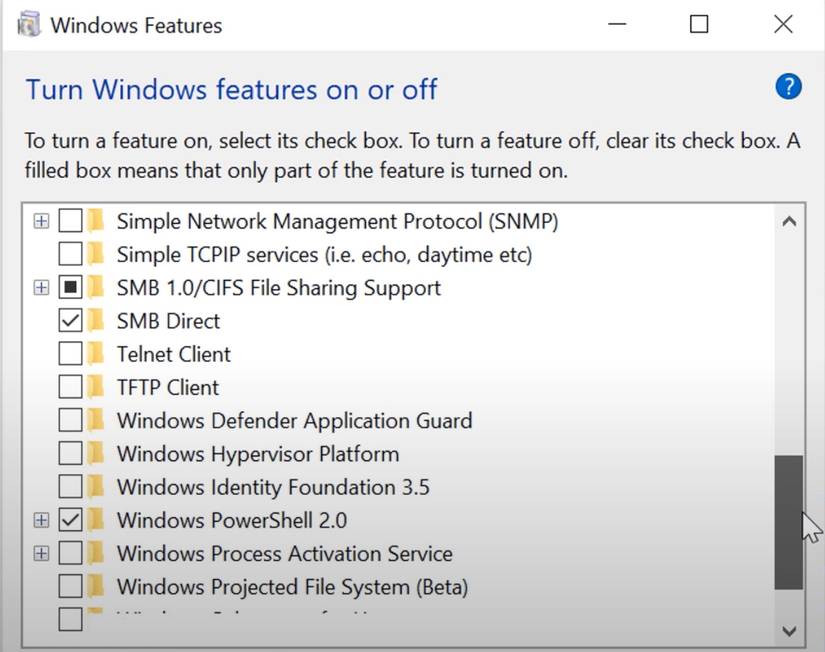Click folder icon next to Windows Hypervisor Platform
The image size is (825, 652).
click(96, 454)
